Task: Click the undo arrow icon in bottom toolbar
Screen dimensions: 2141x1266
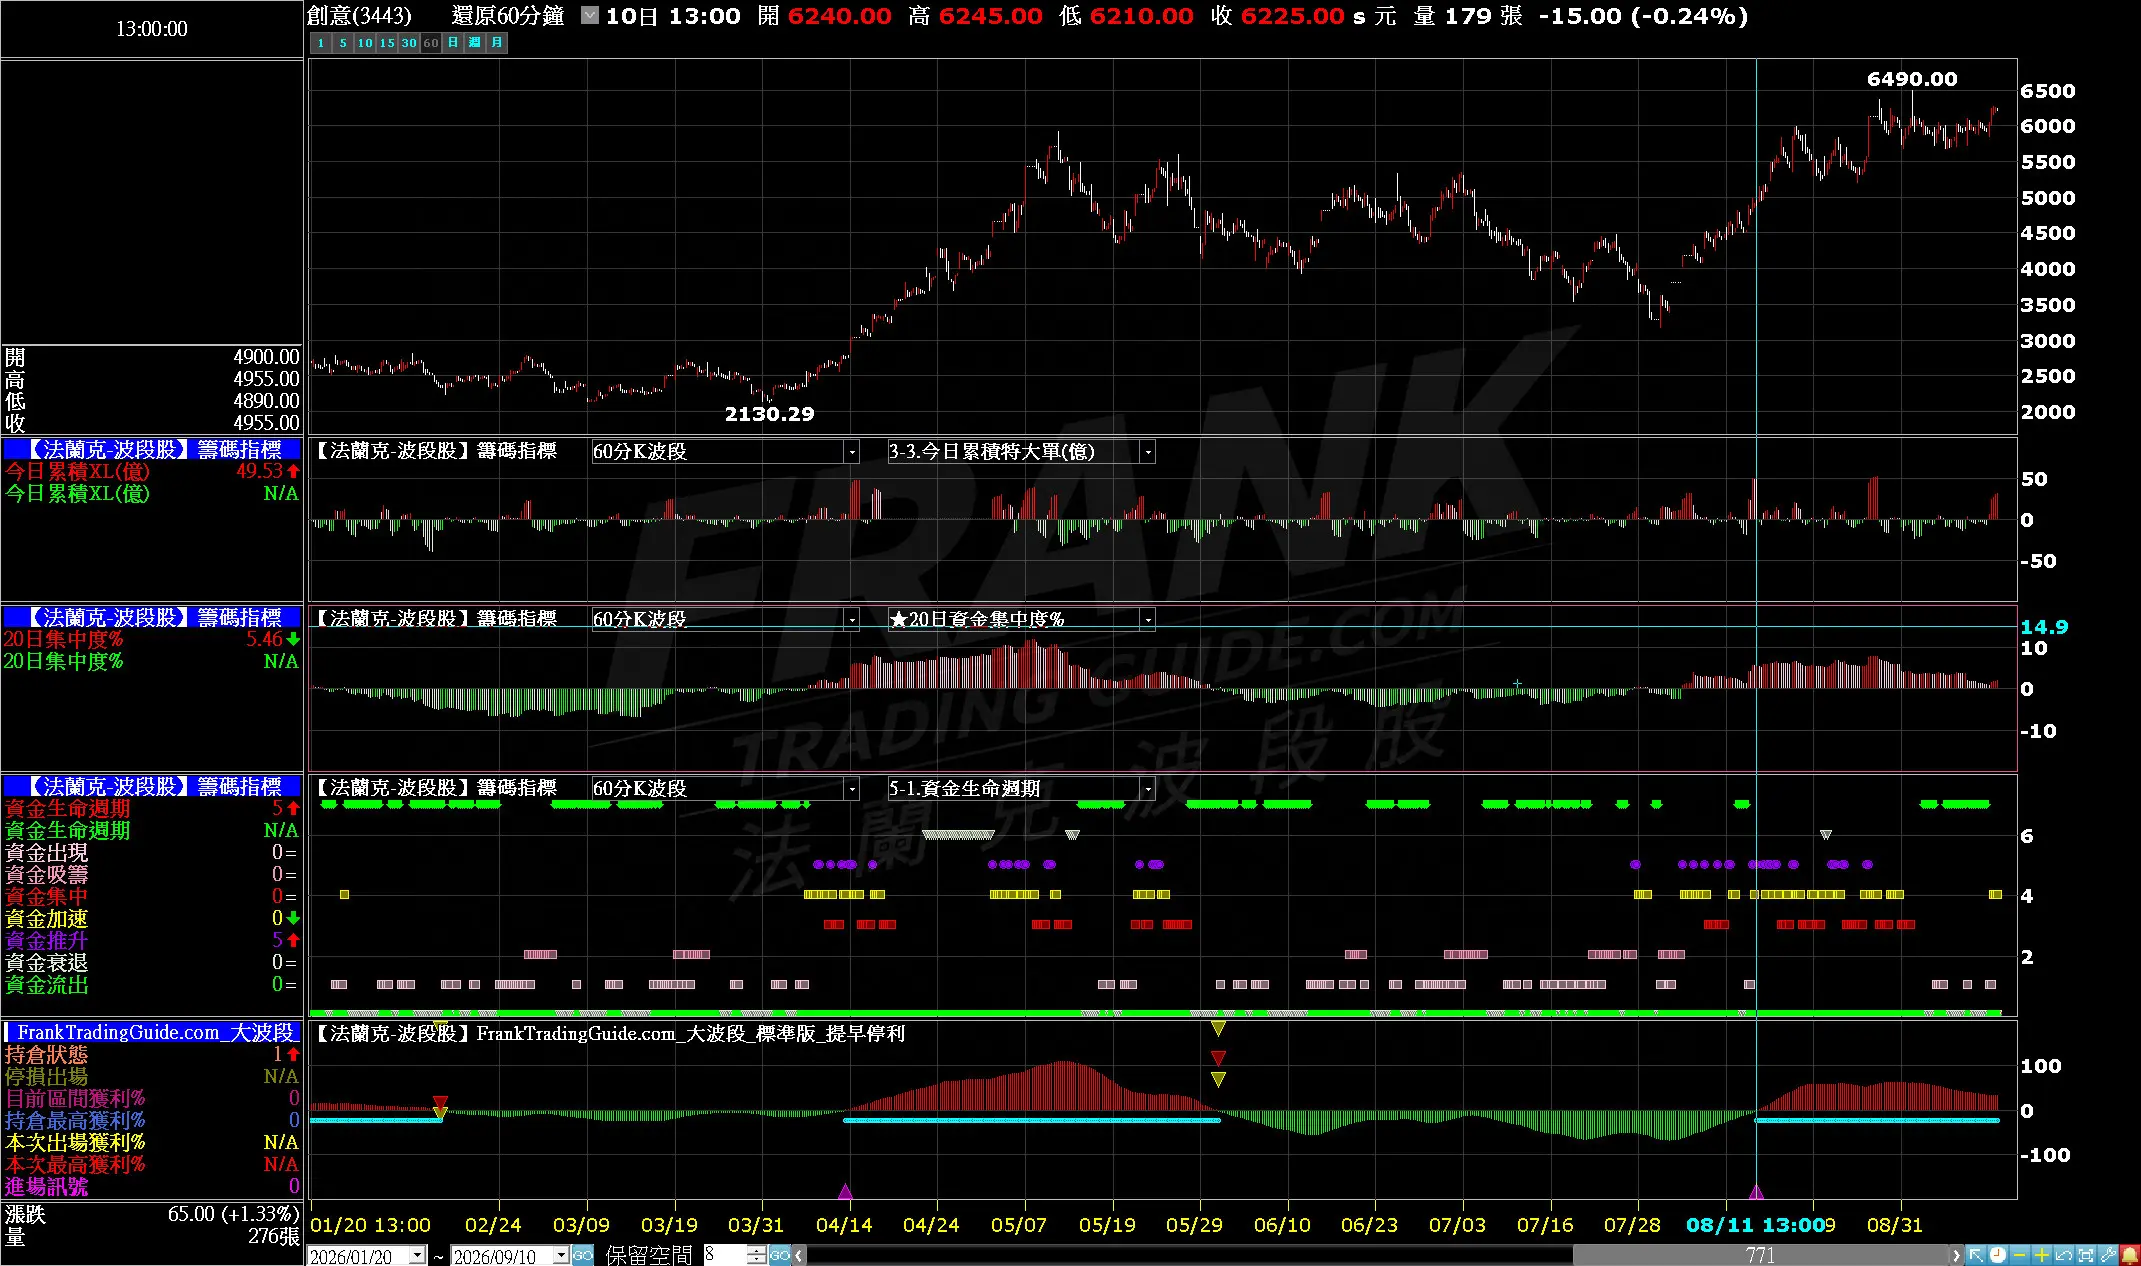Action: pos(2064,1255)
